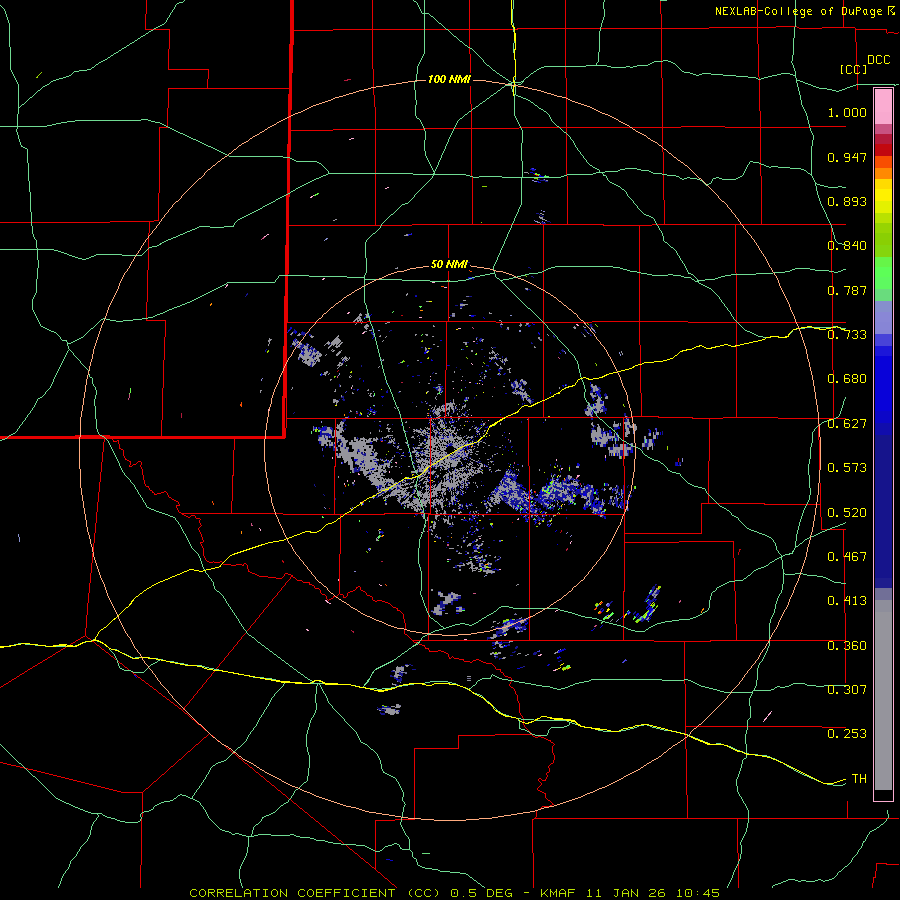The image size is (900, 900).
Task: Select the 0.467 scale value
Action: coord(847,557)
